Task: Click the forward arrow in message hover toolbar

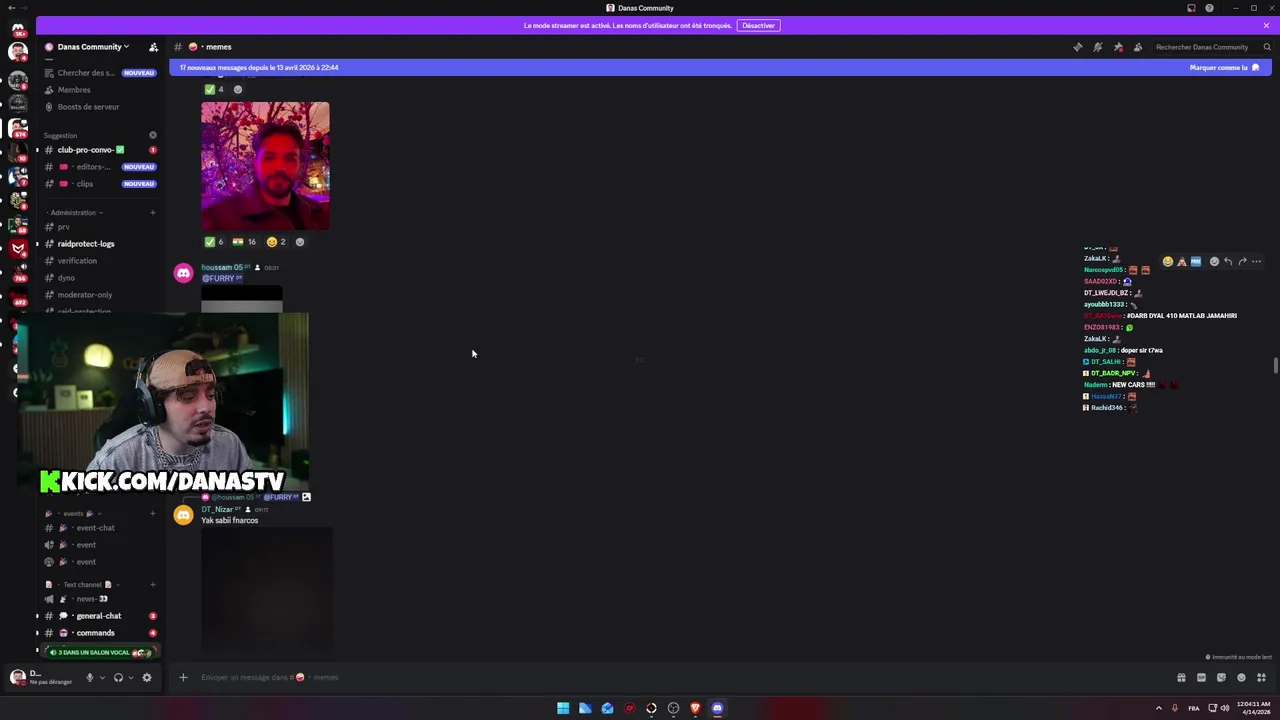Action: coord(1242,262)
